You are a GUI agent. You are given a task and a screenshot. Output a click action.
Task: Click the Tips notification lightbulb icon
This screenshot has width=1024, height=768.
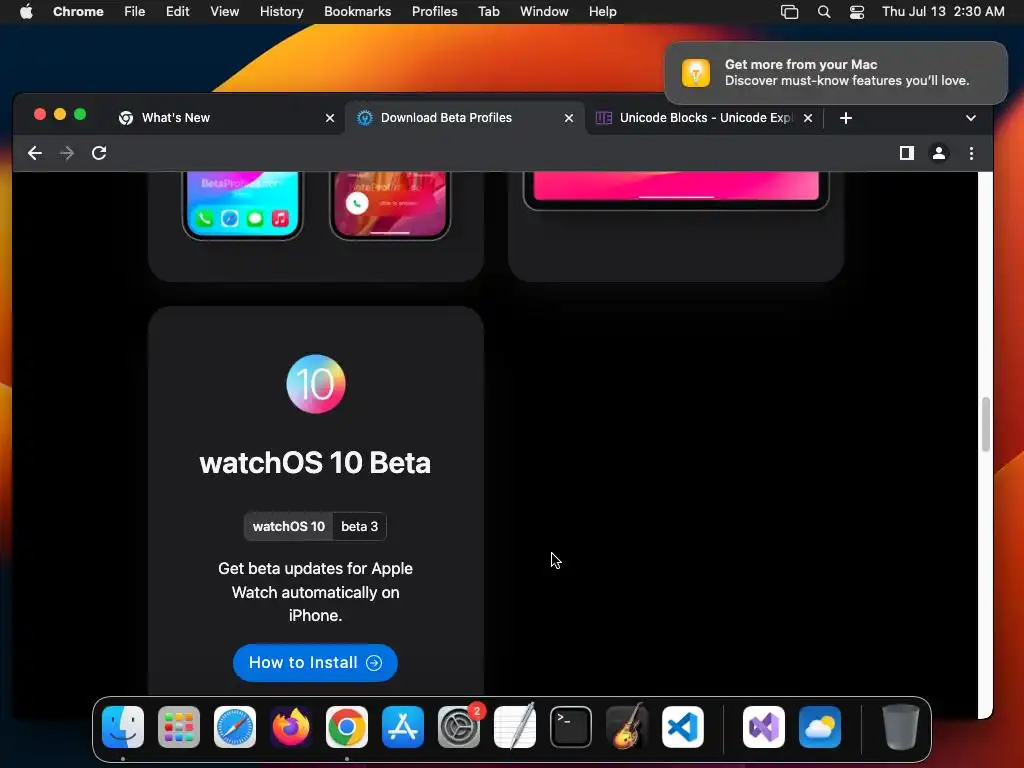pyautogui.click(x=696, y=72)
